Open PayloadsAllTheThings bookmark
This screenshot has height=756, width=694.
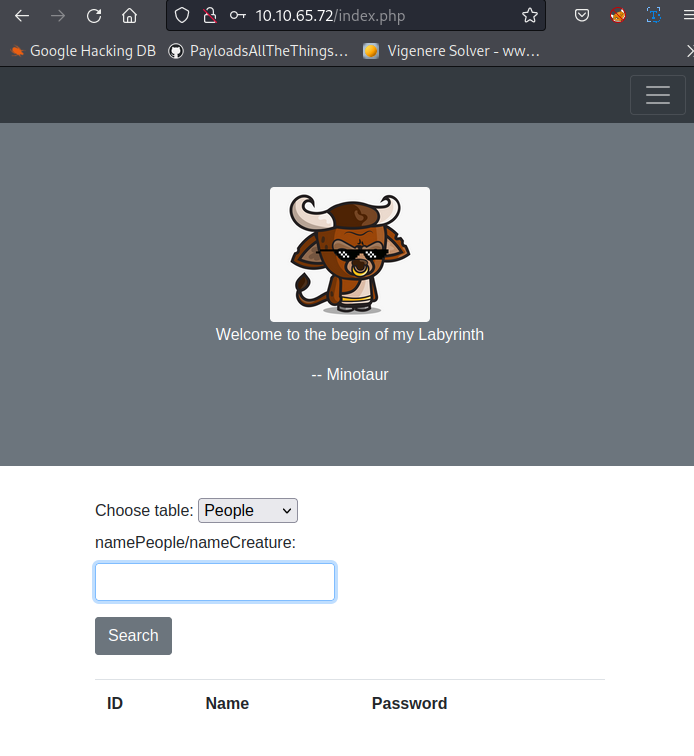tap(259, 51)
